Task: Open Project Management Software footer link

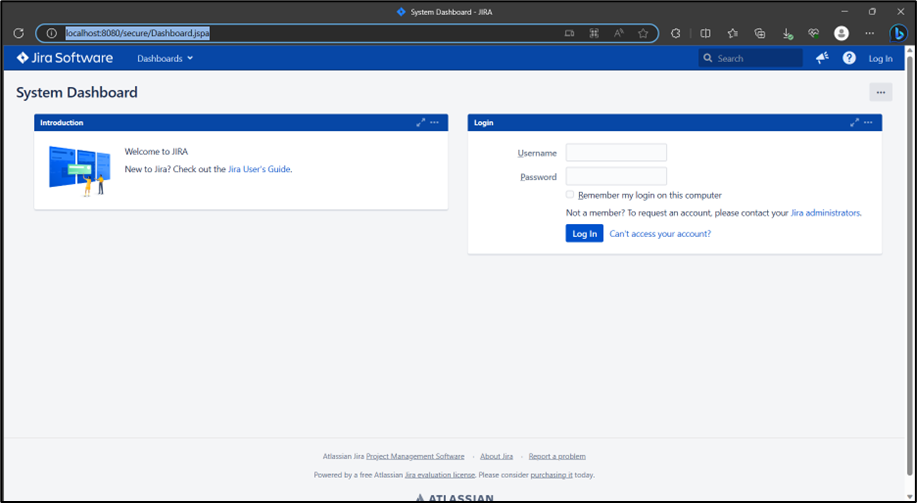Action: point(415,456)
